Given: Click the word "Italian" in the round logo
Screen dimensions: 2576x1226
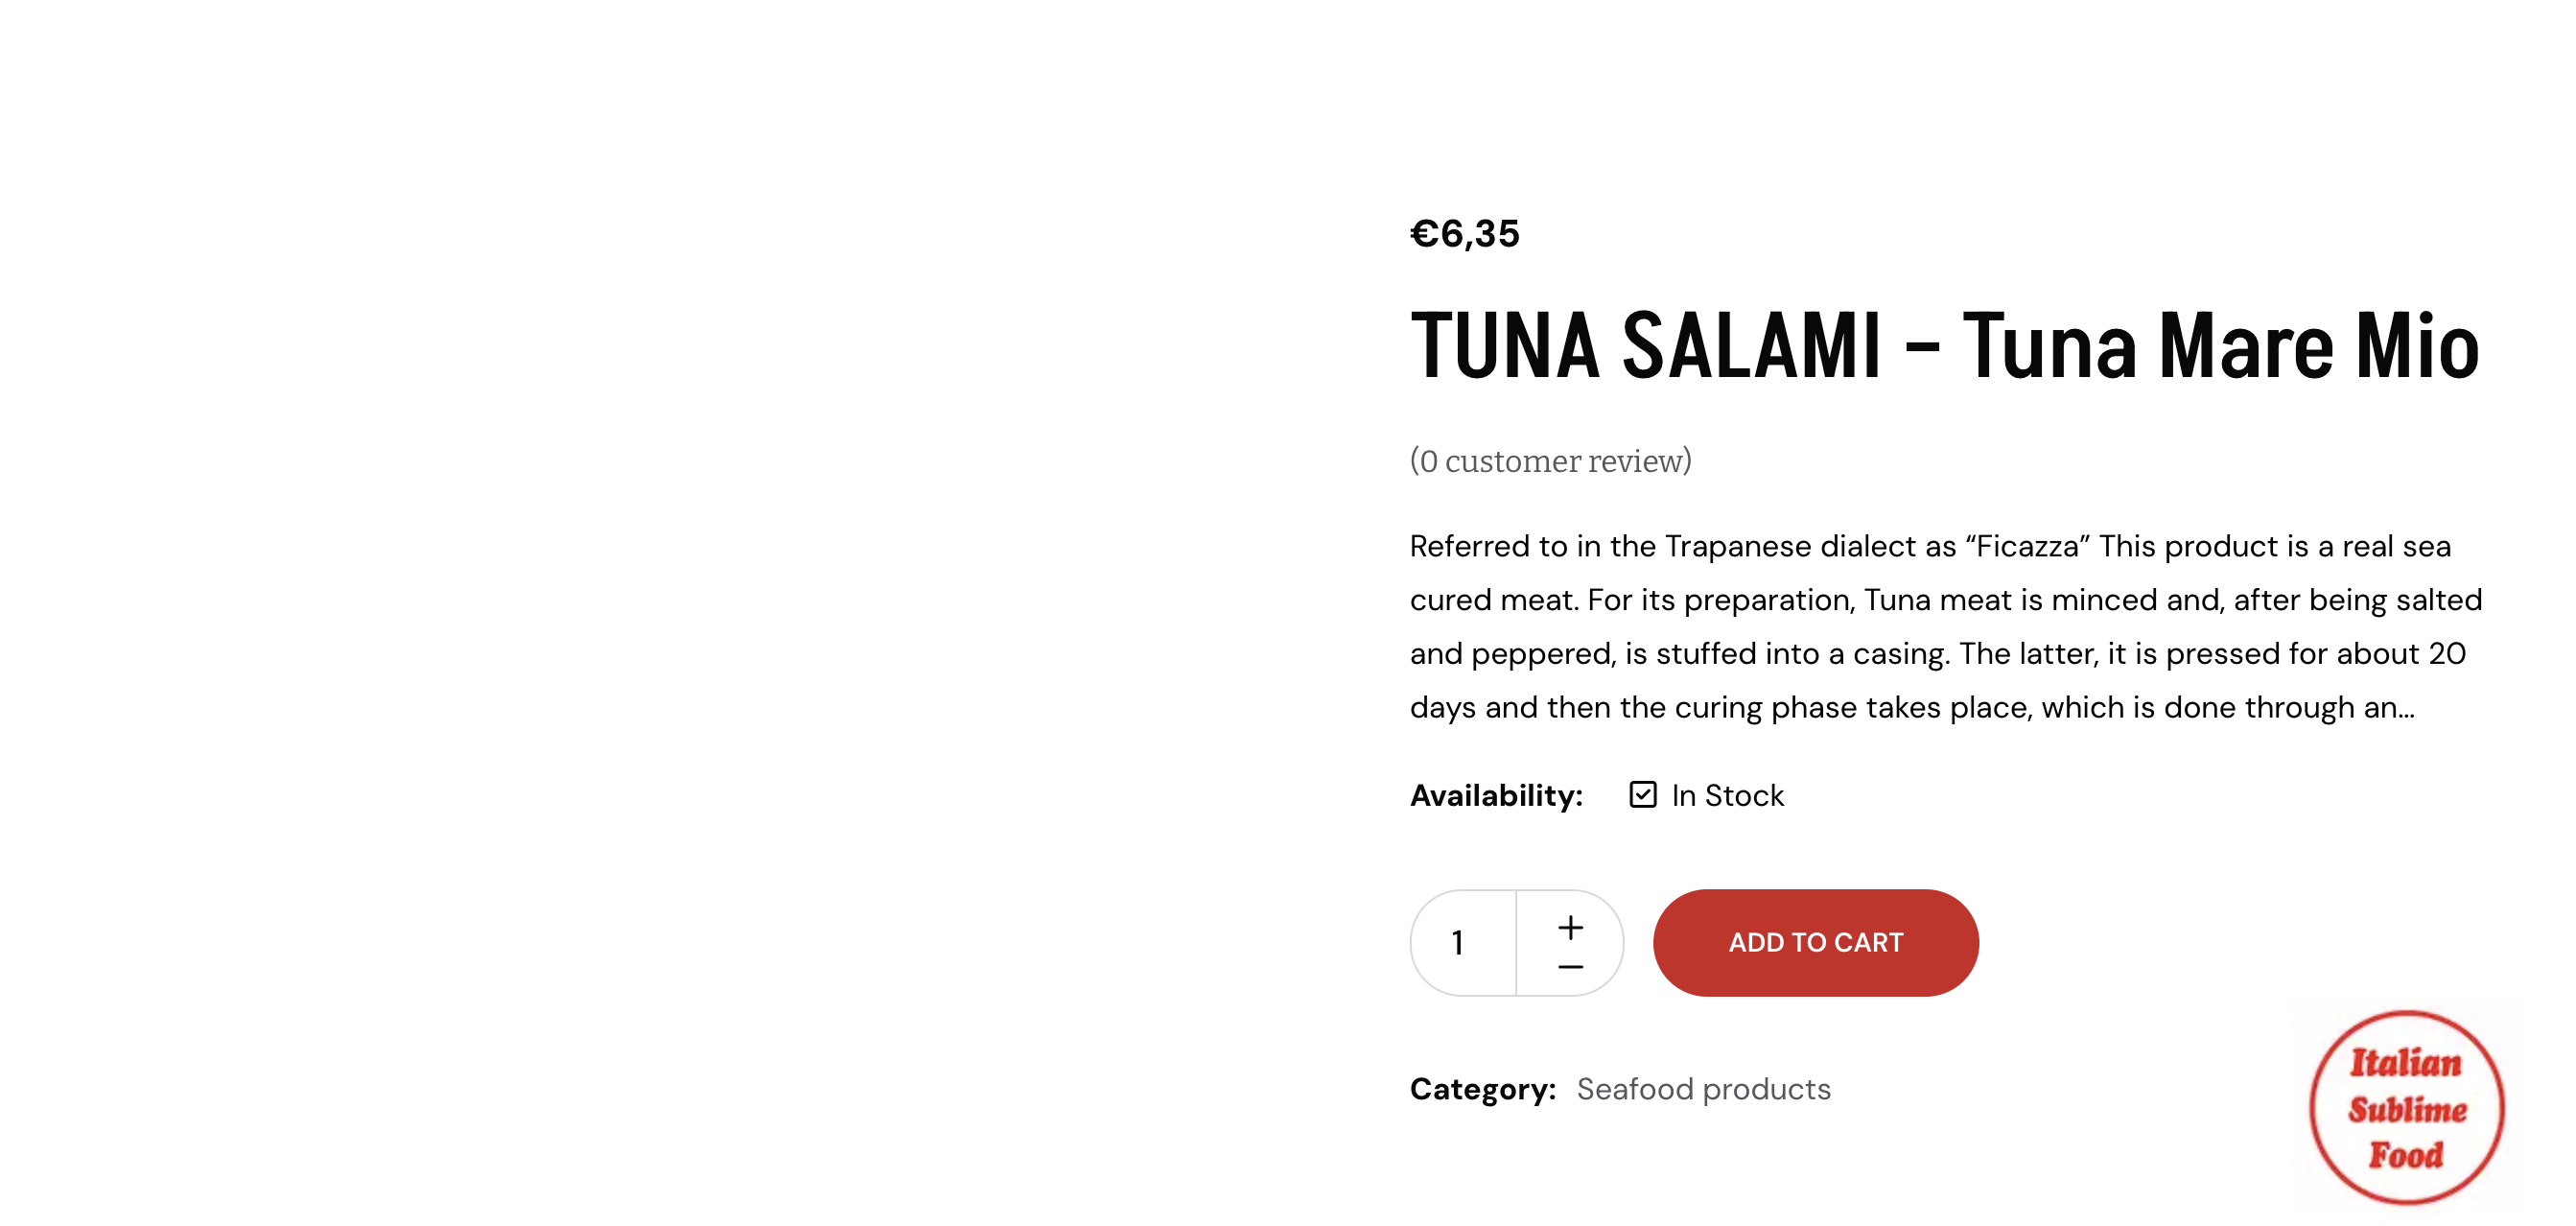Looking at the screenshot, I should pyautogui.click(x=2406, y=1062).
